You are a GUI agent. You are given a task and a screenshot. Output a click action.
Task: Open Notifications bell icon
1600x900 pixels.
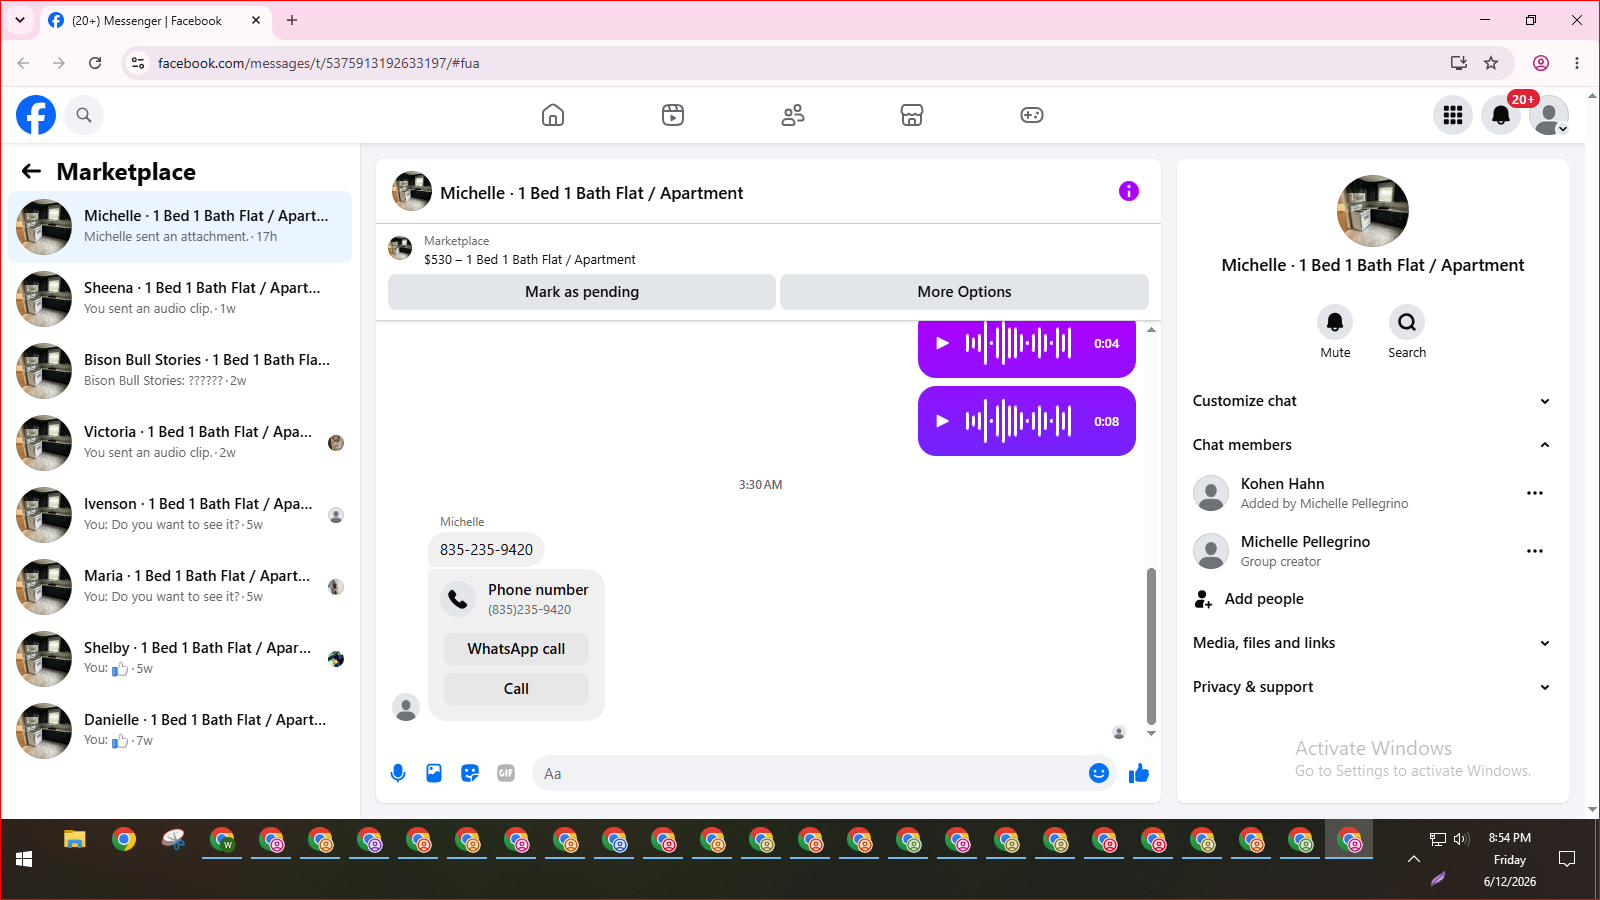1501,115
